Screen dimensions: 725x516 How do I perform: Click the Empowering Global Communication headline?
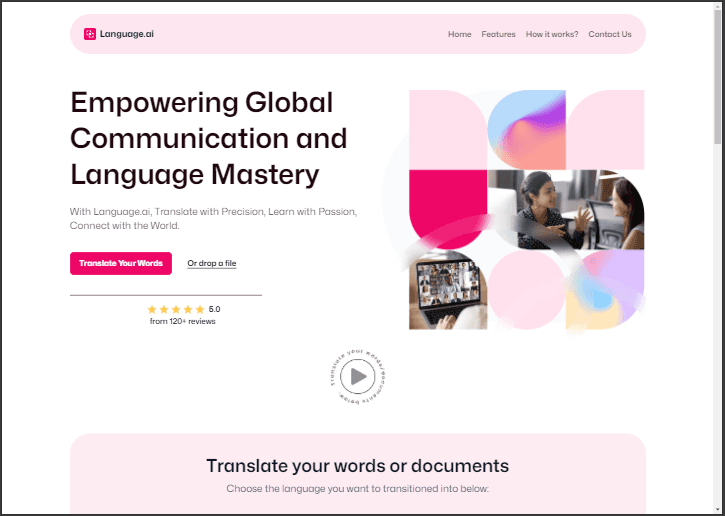pyautogui.click(x=209, y=138)
